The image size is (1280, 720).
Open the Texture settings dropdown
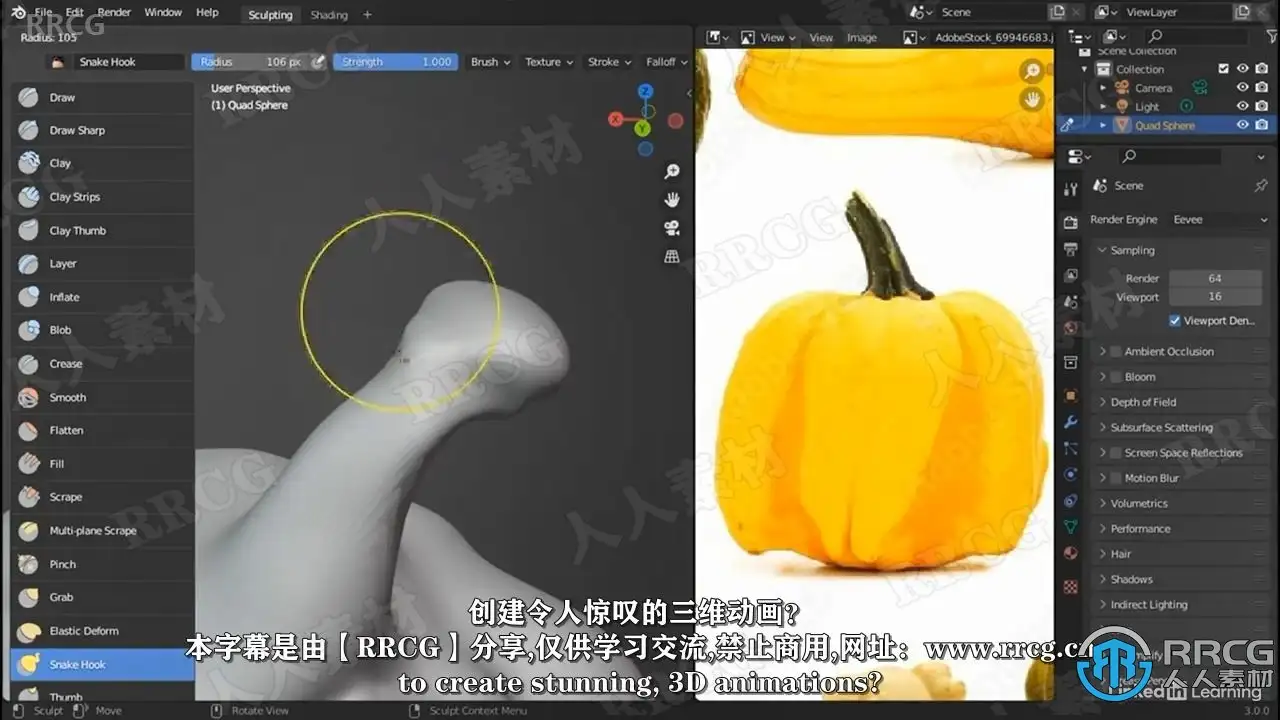(549, 62)
